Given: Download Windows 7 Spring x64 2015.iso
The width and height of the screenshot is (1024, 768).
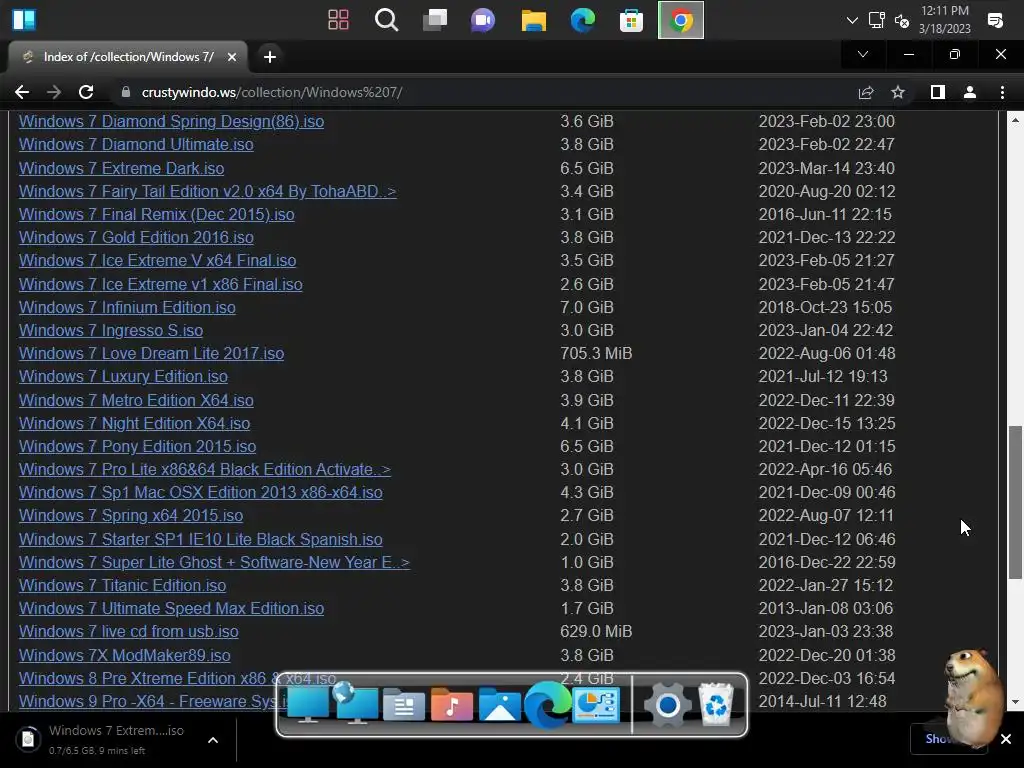Looking at the screenshot, I should click(x=131, y=515).
